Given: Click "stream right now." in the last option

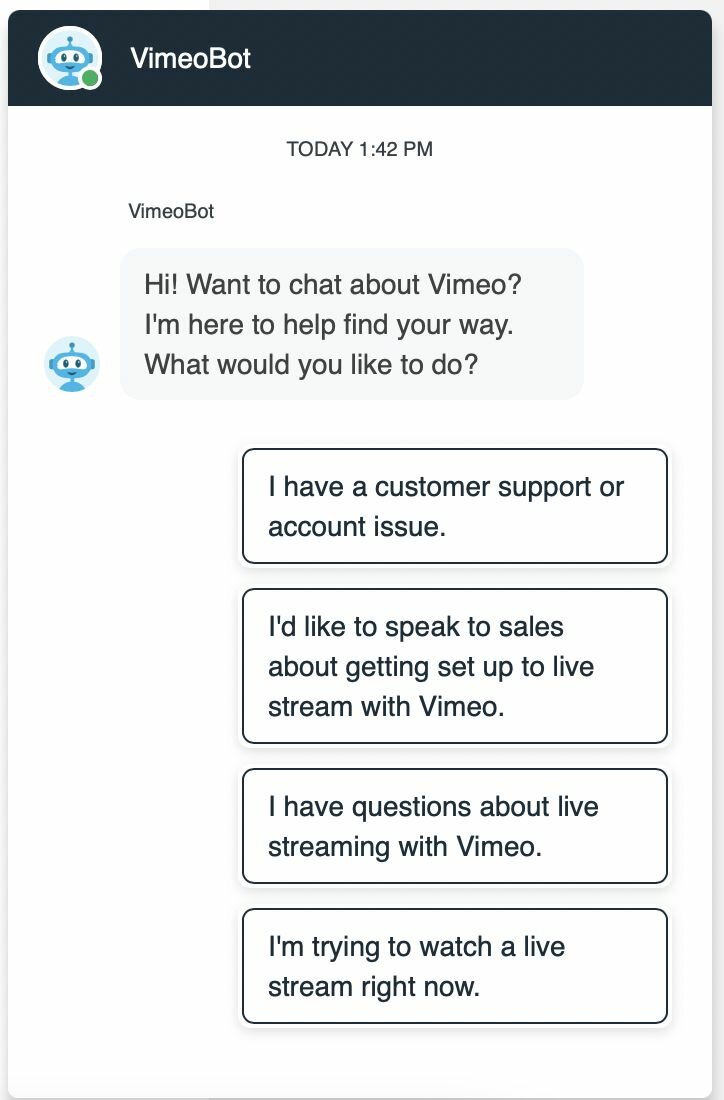Looking at the screenshot, I should [374, 987].
